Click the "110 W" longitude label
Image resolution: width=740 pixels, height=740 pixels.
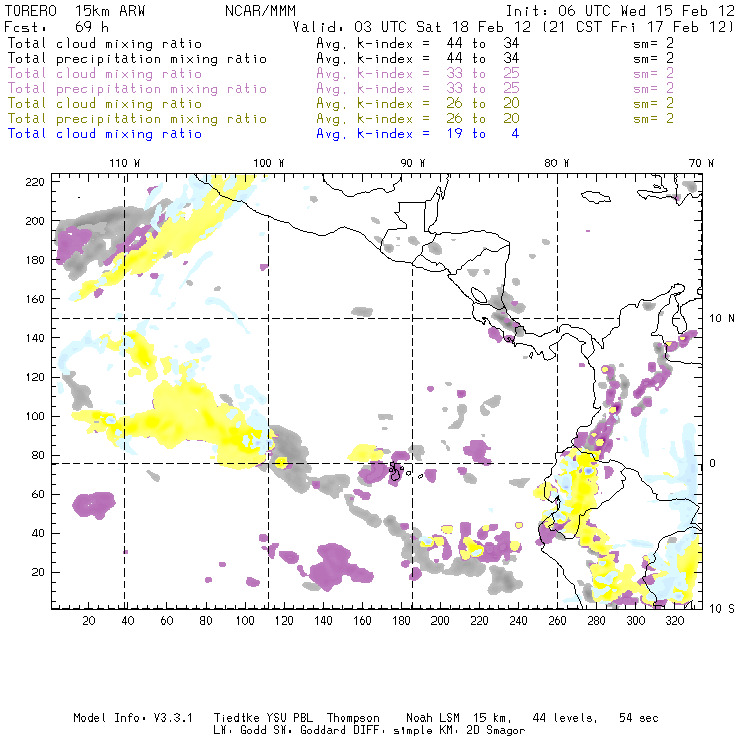point(125,163)
